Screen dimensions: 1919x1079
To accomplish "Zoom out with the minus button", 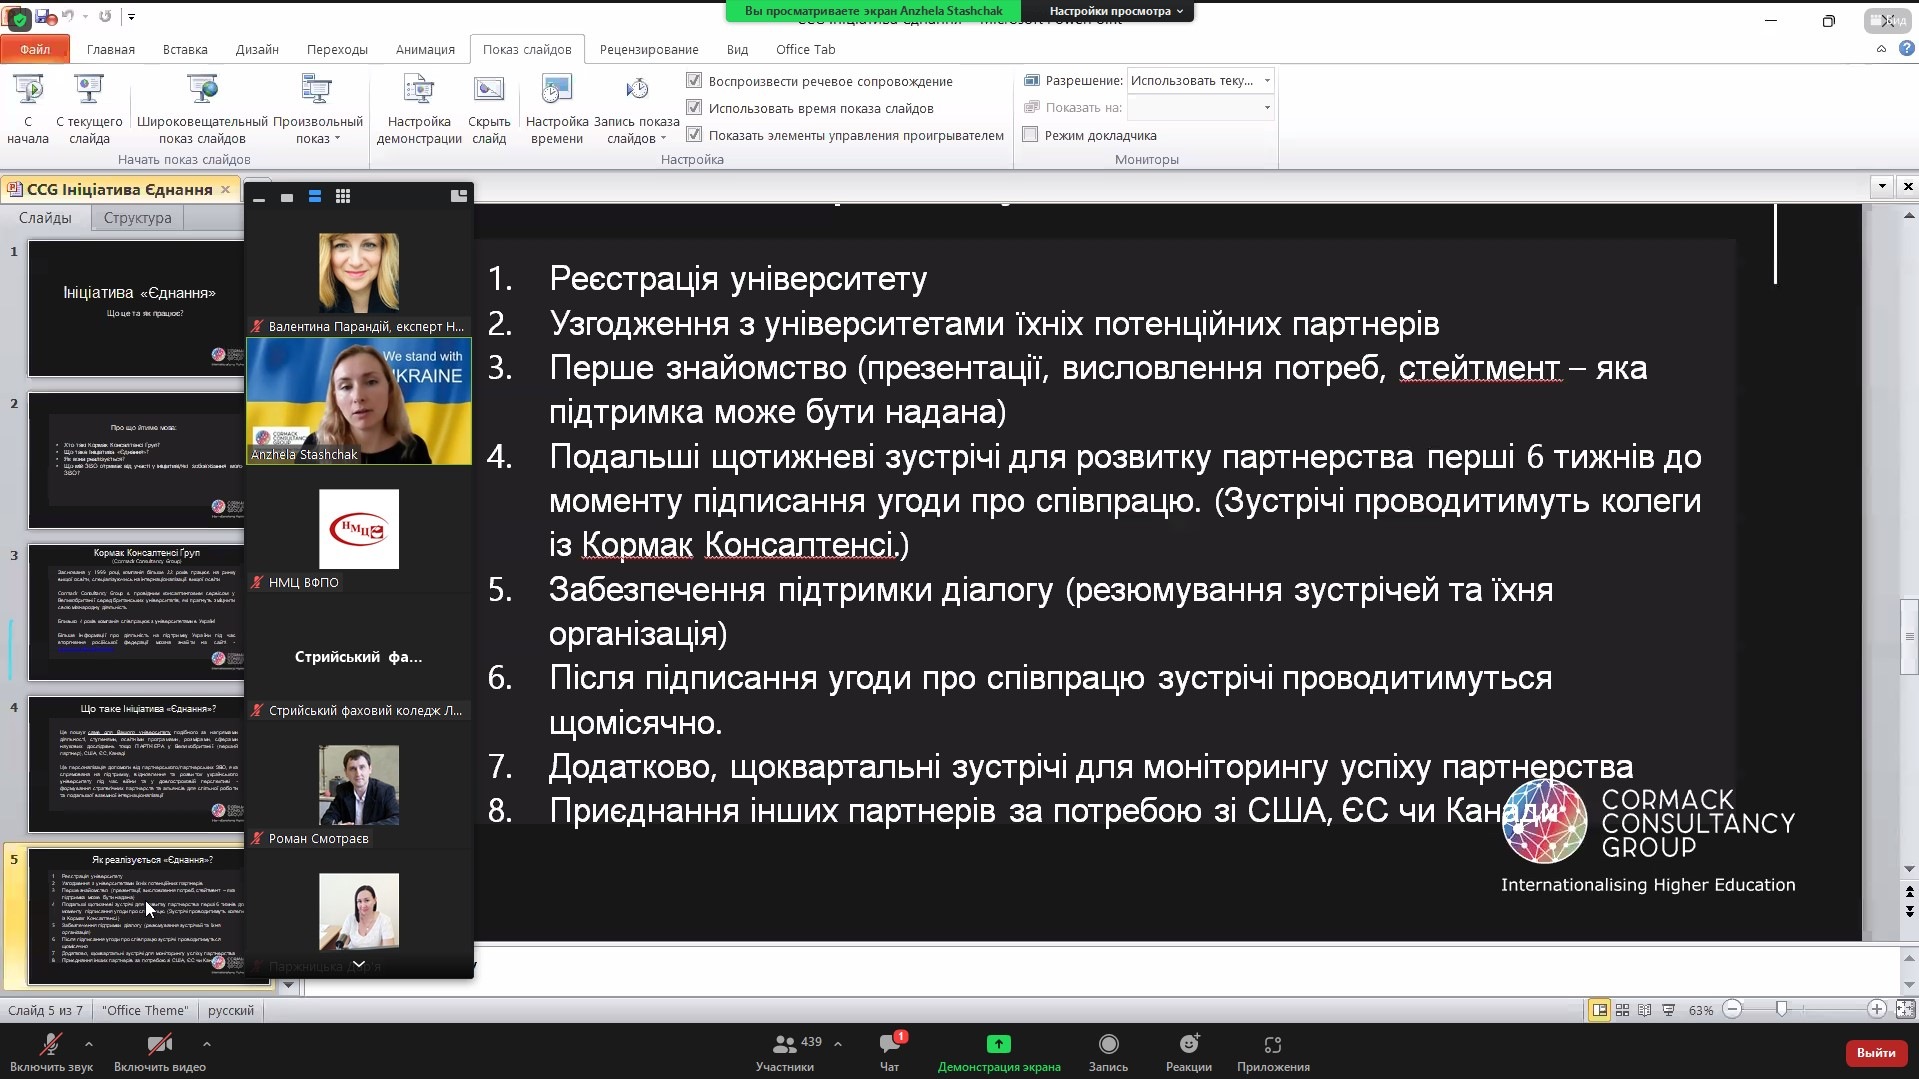I will [1733, 1010].
